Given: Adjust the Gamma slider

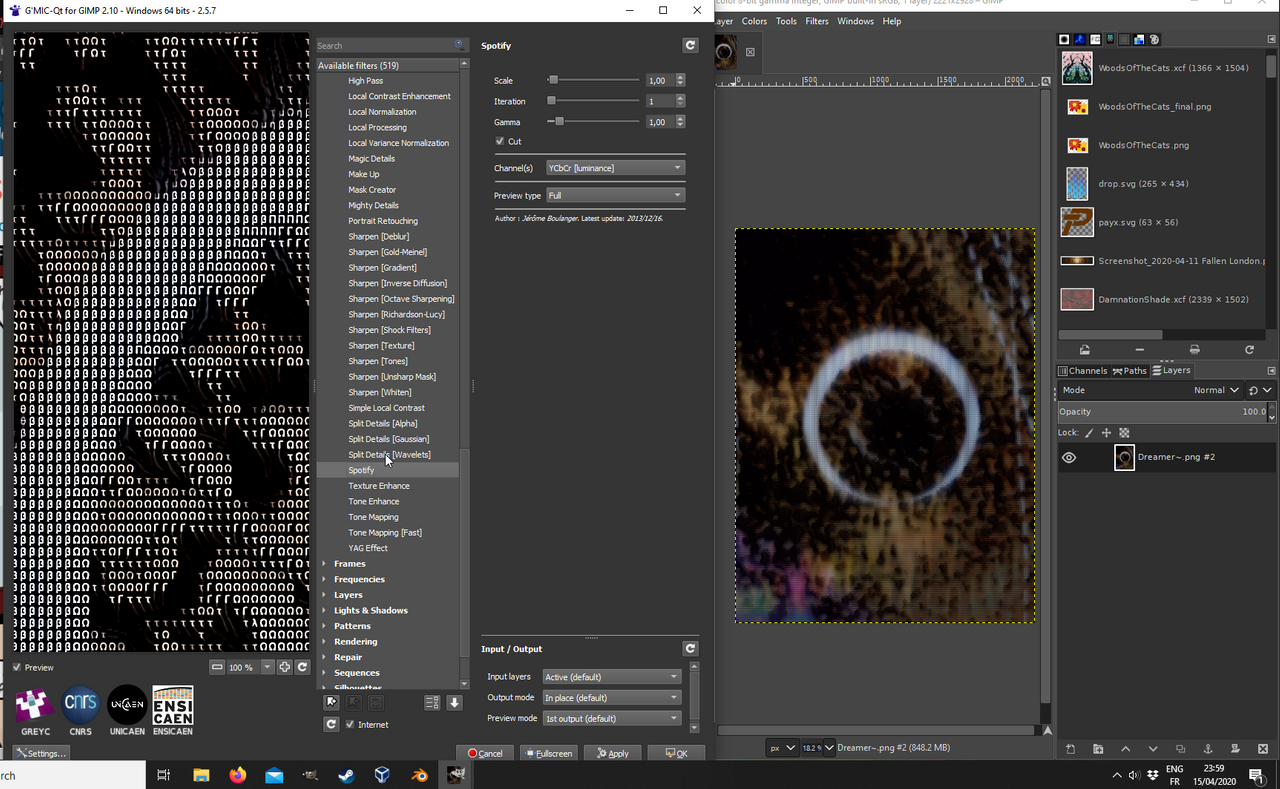Looking at the screenshot, I should (x=593, y=122).
